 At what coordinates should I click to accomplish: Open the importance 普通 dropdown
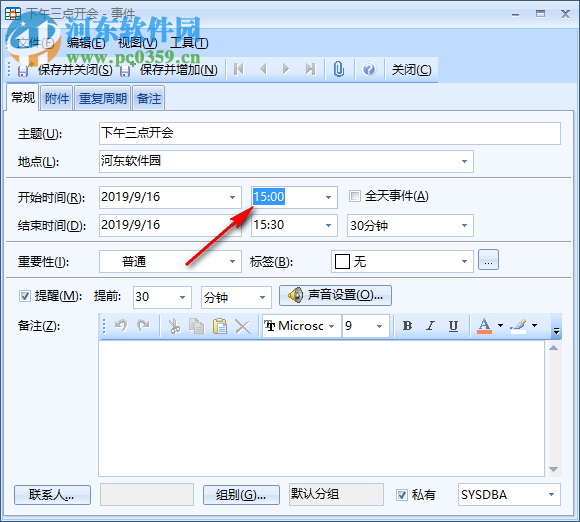click(x=232, y=262)
